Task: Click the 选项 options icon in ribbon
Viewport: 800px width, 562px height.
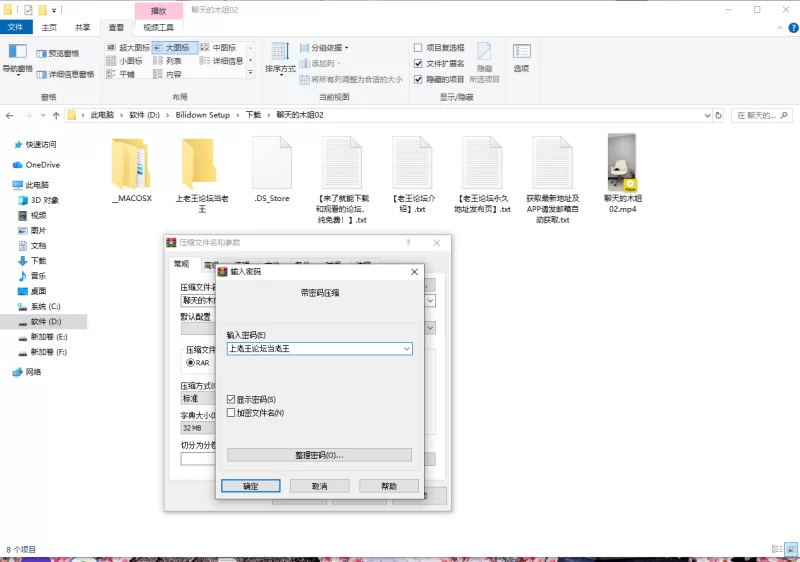Action: [521, 57]
